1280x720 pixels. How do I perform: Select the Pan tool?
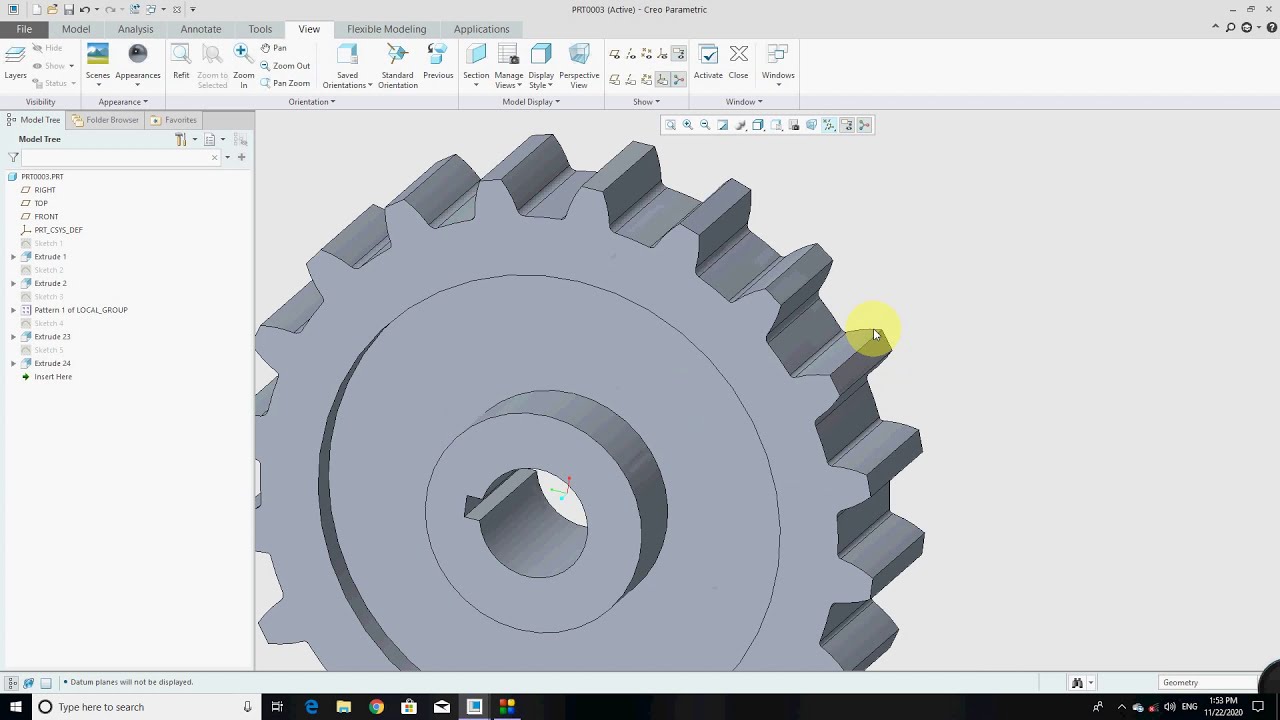(273, 48)
